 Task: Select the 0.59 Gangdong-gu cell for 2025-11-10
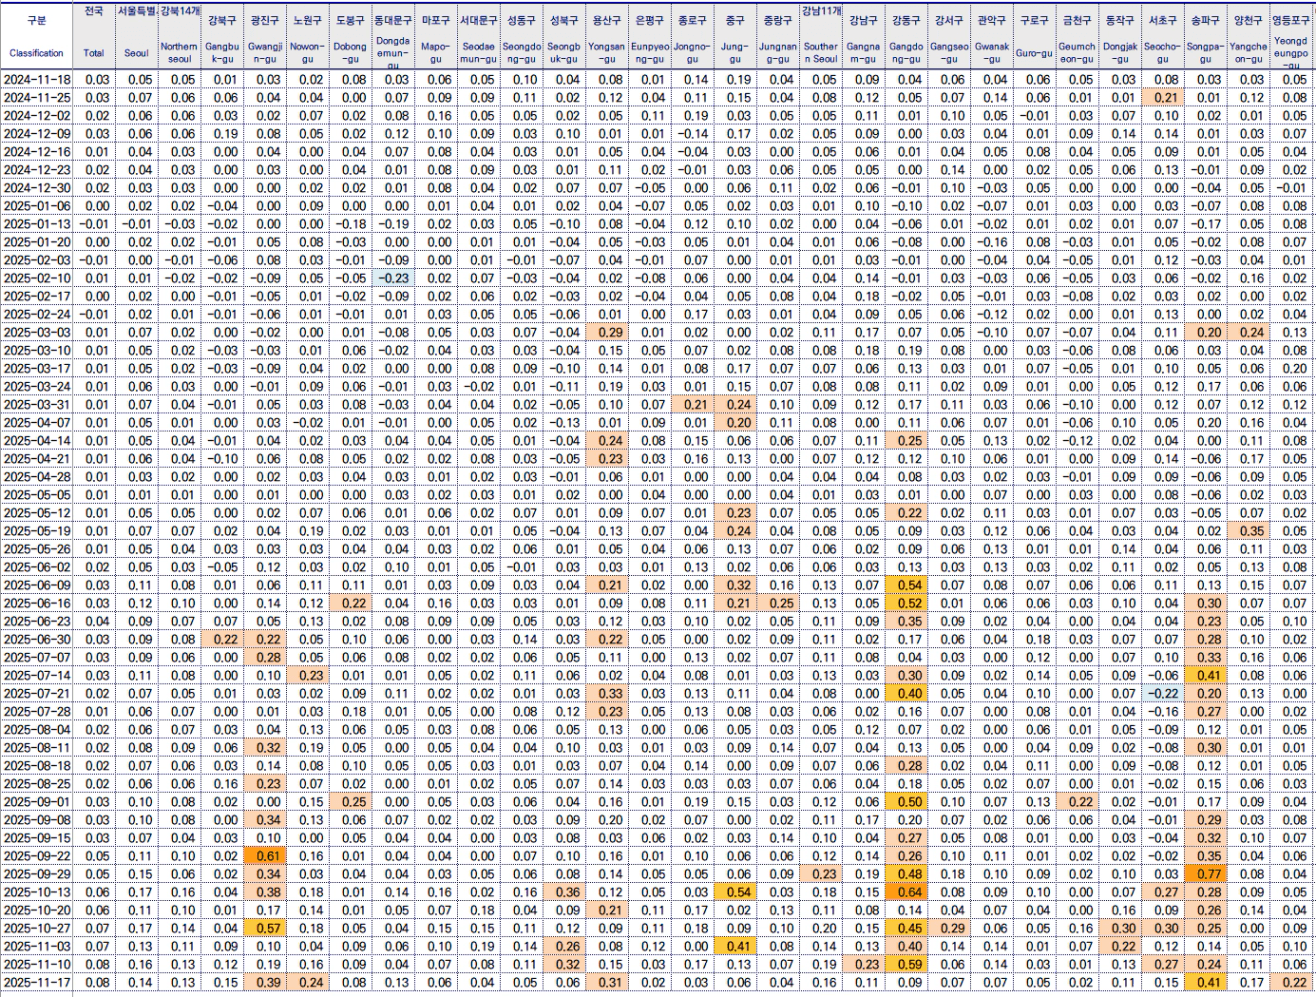[906, 965]
